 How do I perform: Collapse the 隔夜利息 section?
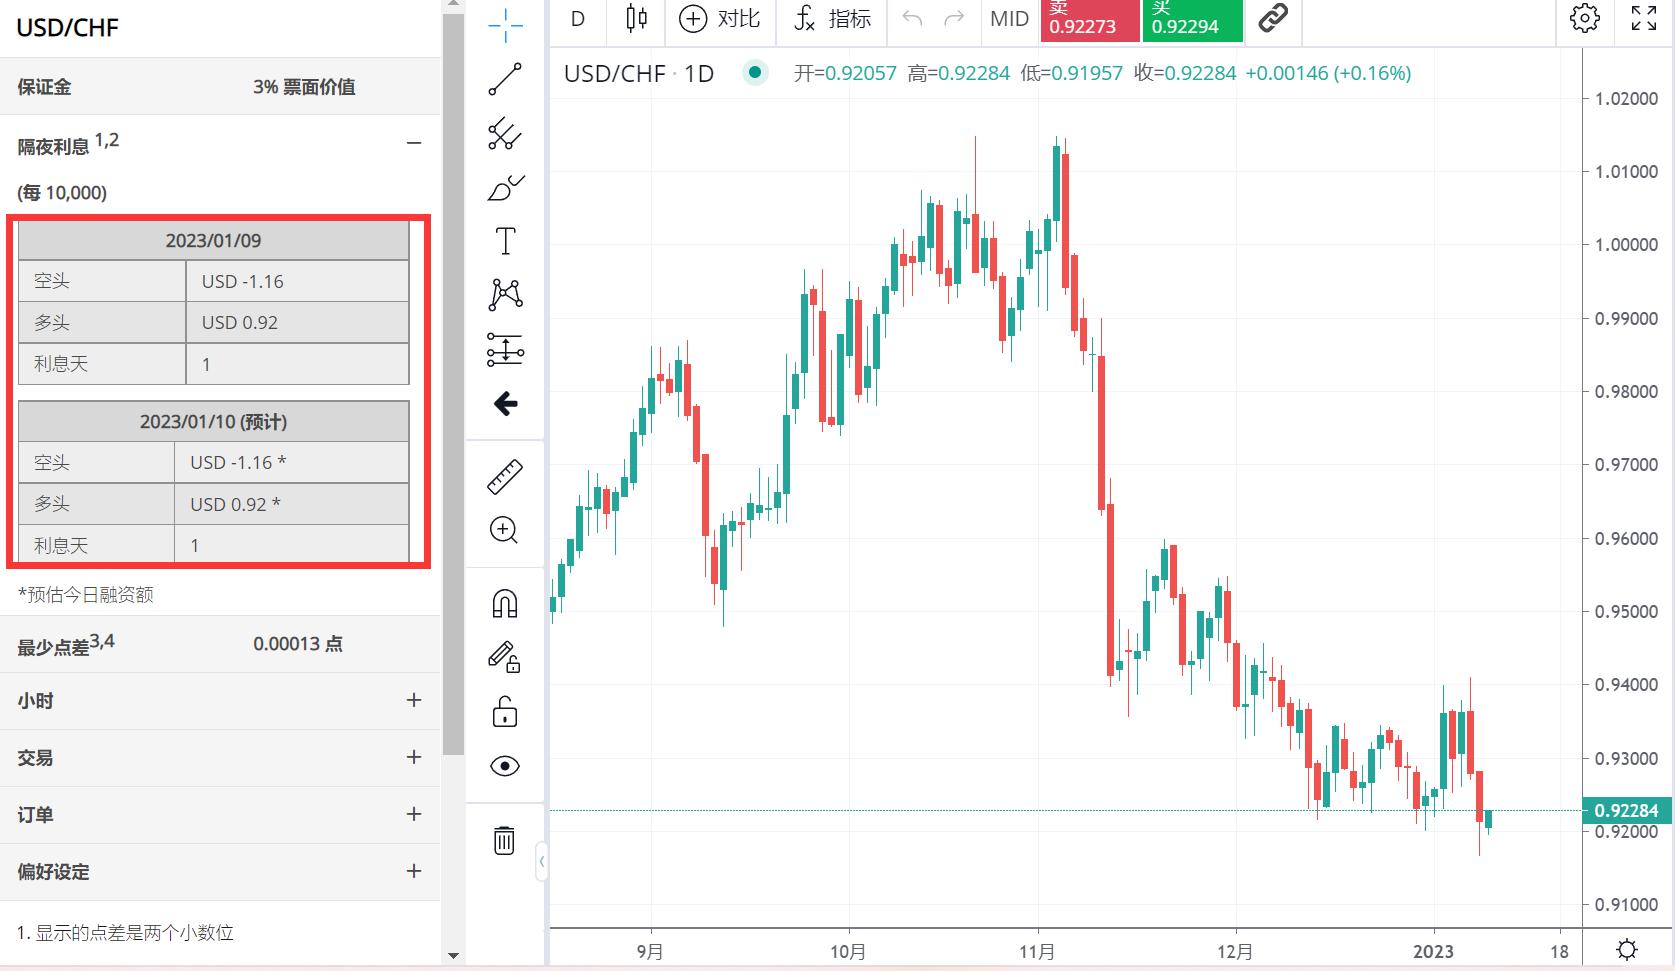(x=414, y=144)
